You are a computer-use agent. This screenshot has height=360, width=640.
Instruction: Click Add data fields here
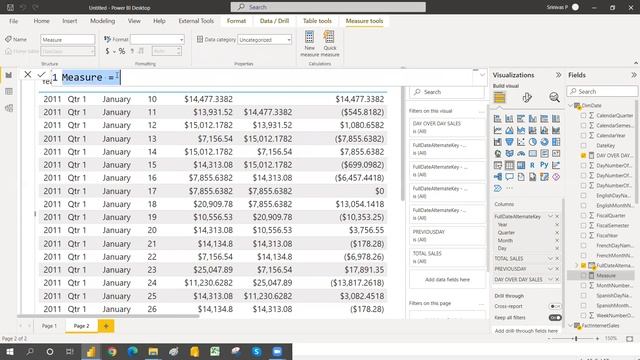click(447, 280)
